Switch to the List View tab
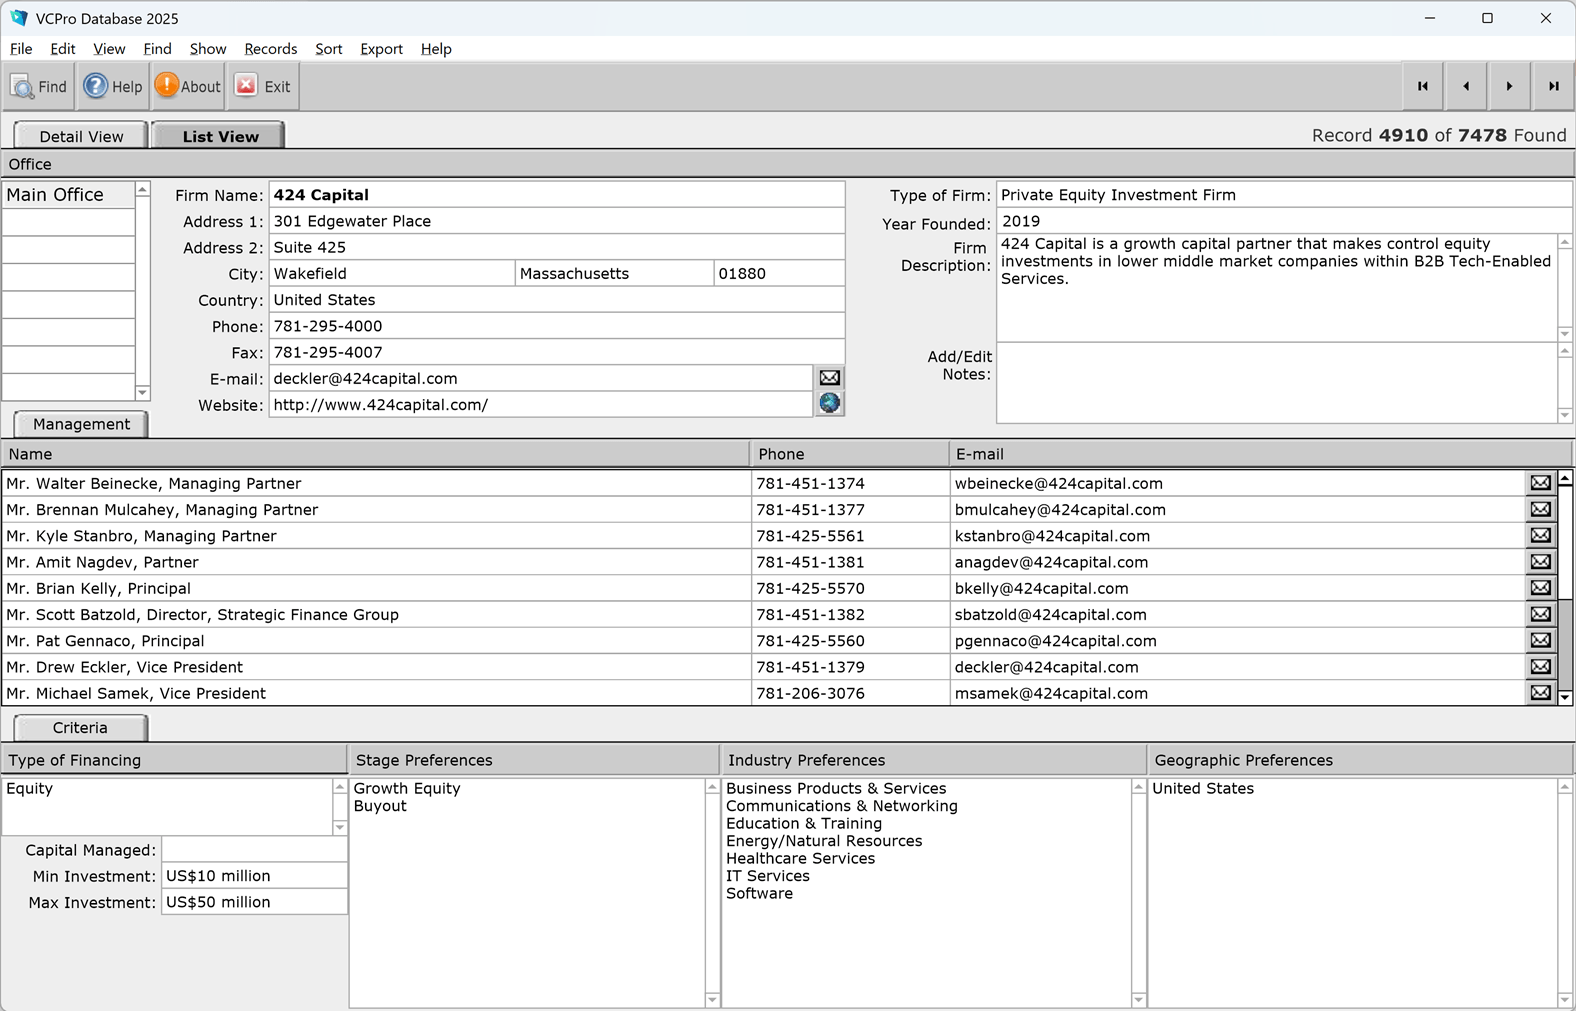 [x=220, y=136]
